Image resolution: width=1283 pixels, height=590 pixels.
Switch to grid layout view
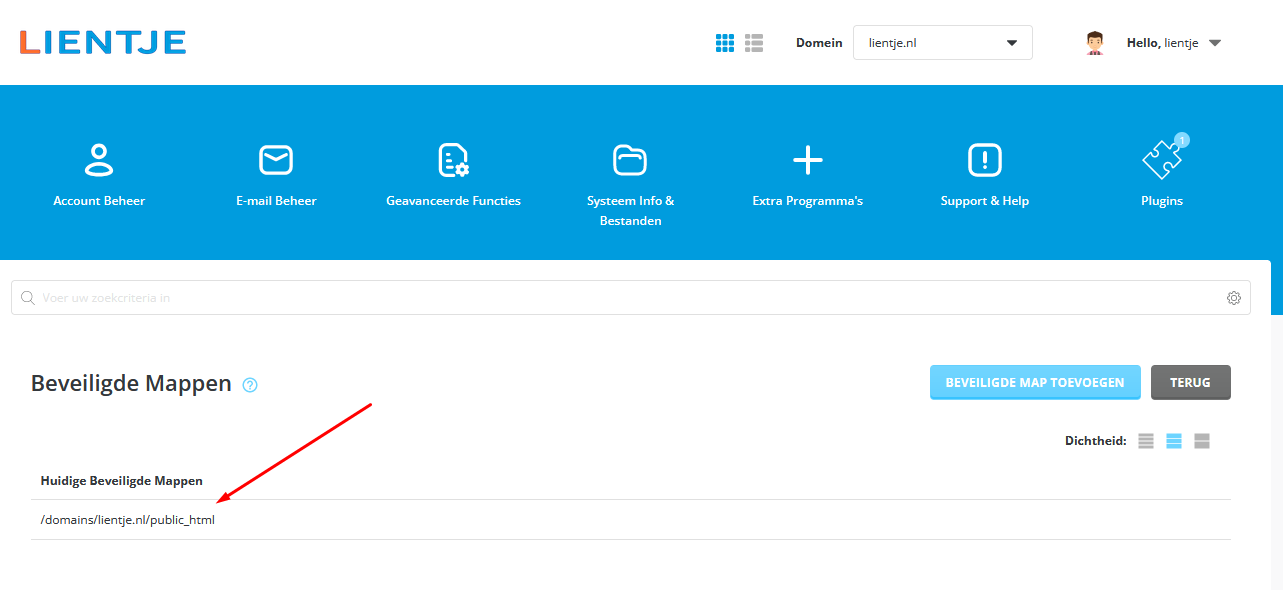pyautogui.click(x=725, y=43)
